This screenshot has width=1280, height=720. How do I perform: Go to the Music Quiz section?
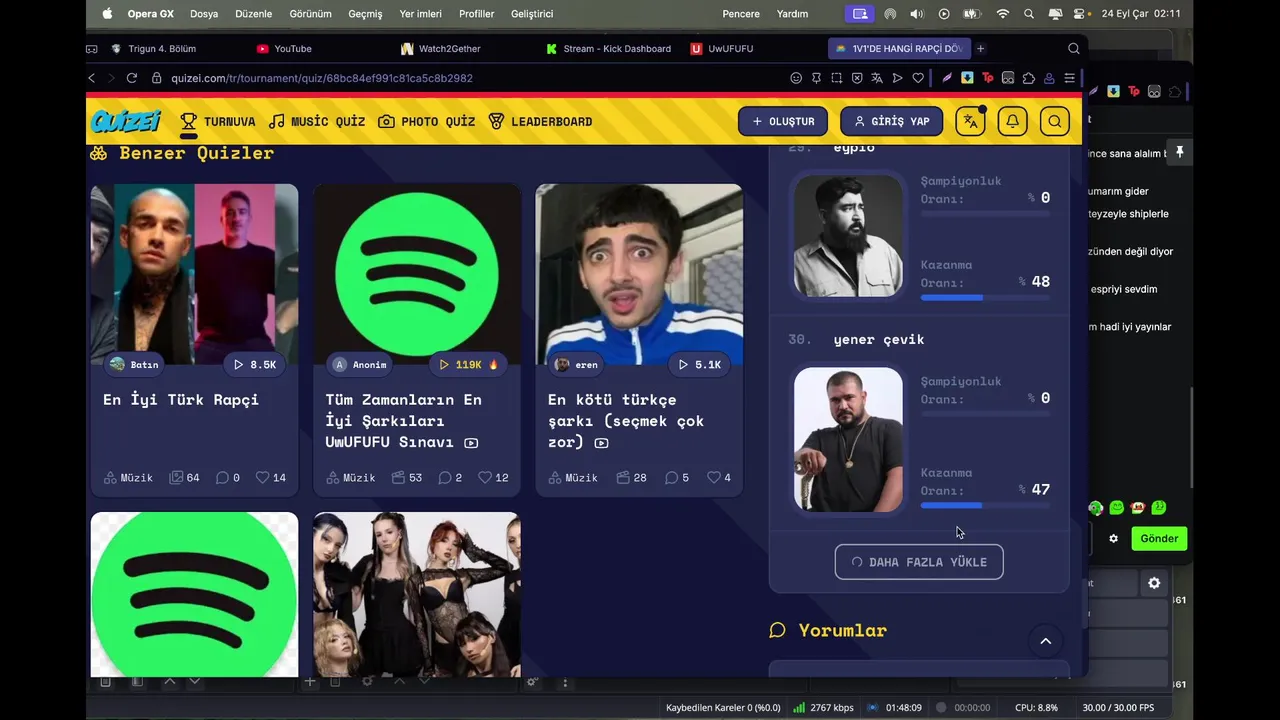point(316,121)
